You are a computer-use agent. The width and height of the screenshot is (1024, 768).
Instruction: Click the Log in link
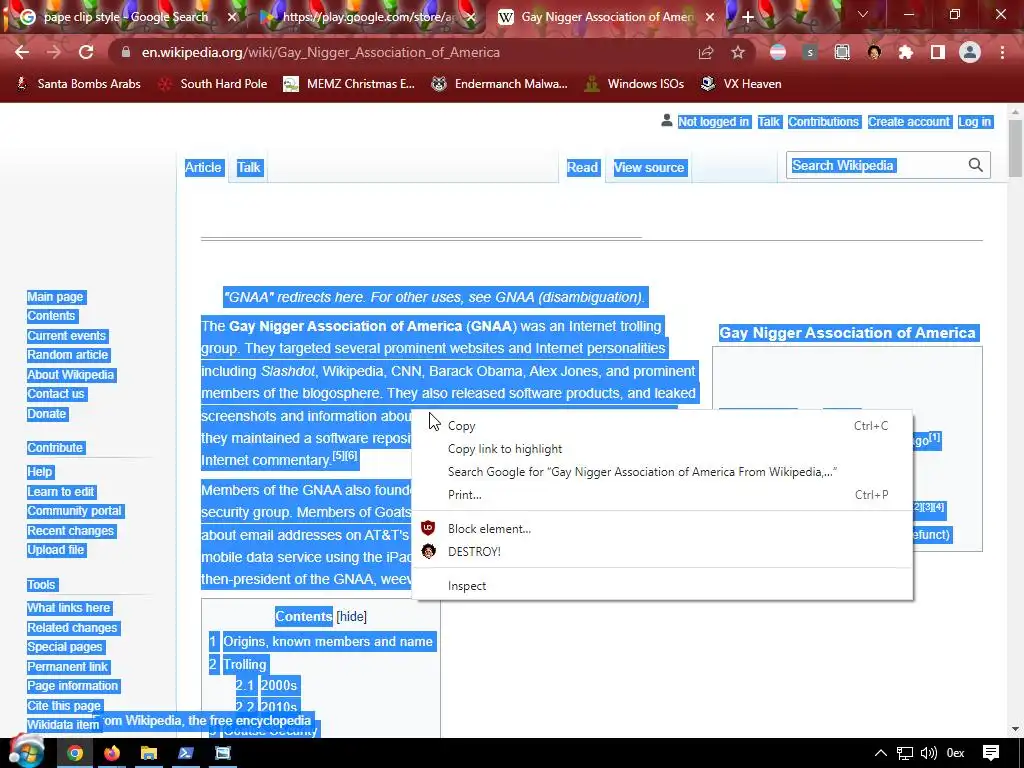click(974, 121)
